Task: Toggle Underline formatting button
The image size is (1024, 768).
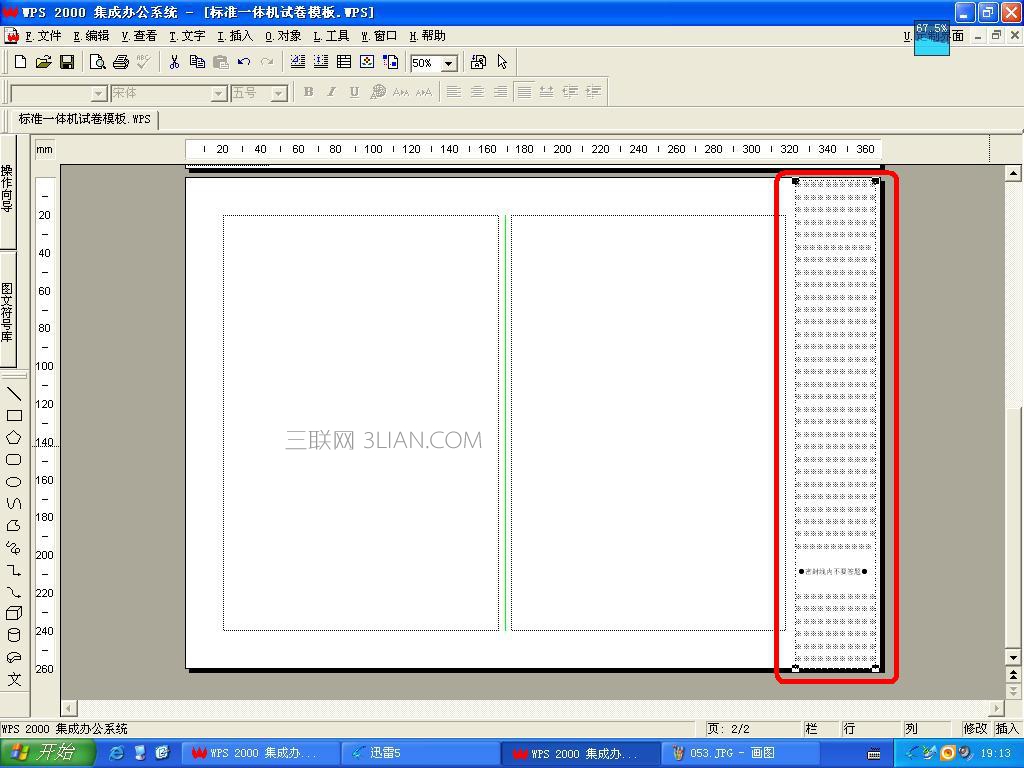Action: pos(354,92)
